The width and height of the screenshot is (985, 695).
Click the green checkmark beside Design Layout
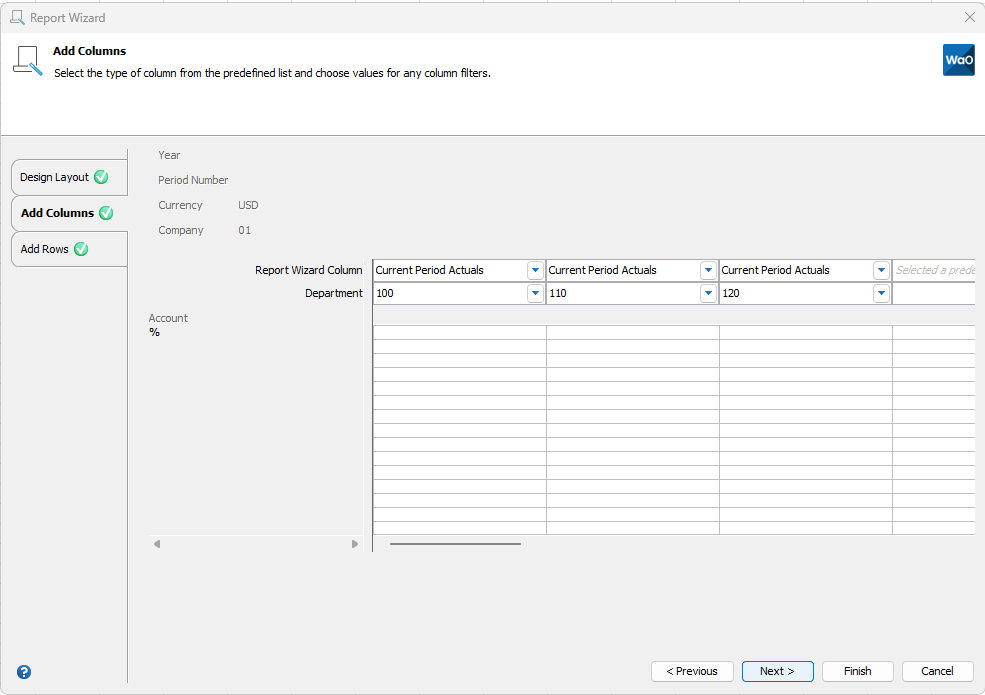tap(101, 177)
